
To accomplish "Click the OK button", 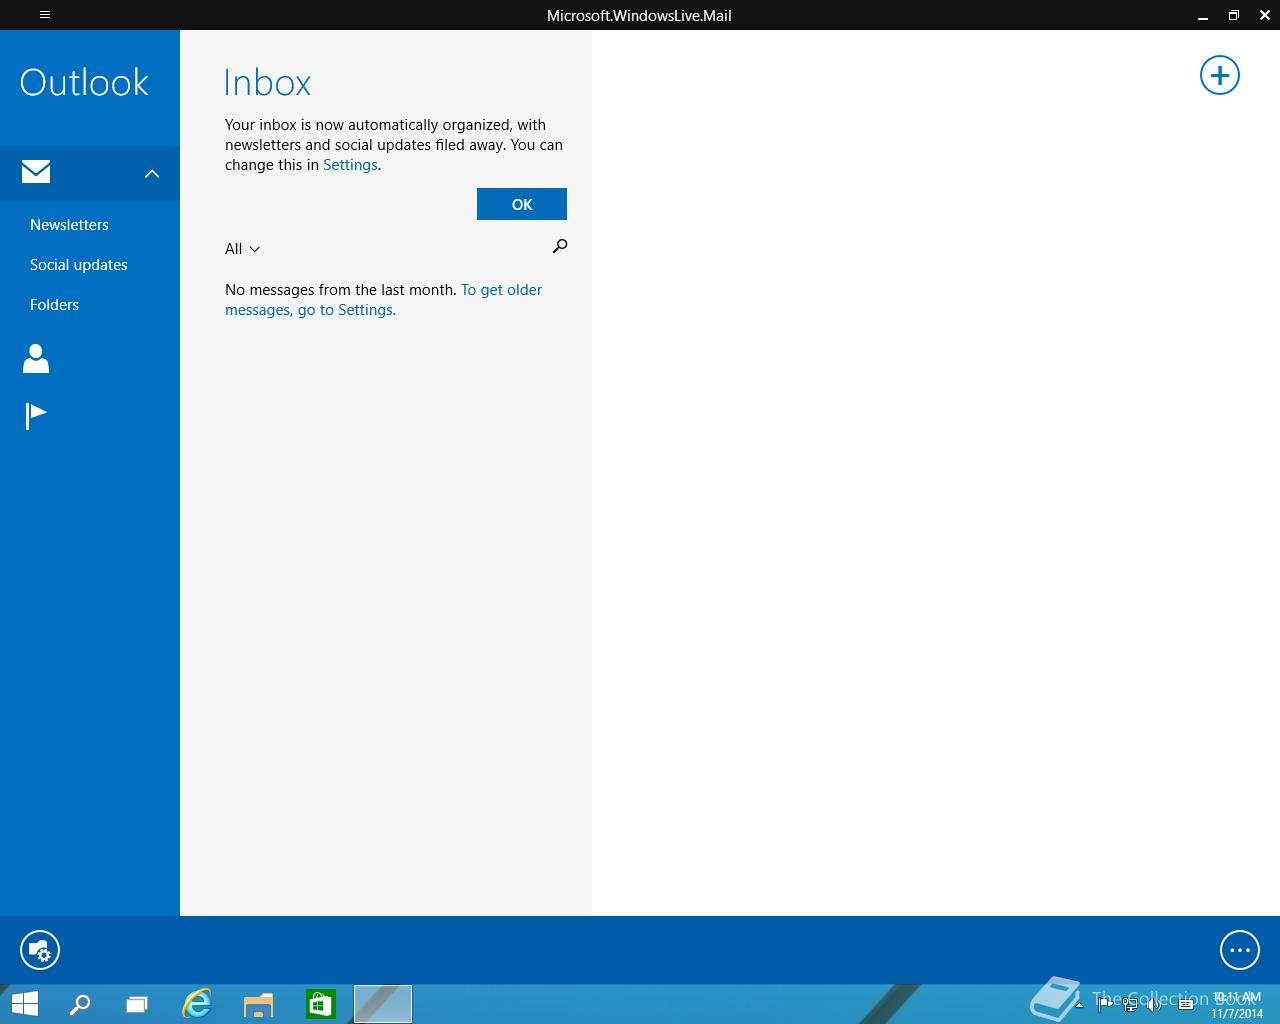I will point(522,204).
